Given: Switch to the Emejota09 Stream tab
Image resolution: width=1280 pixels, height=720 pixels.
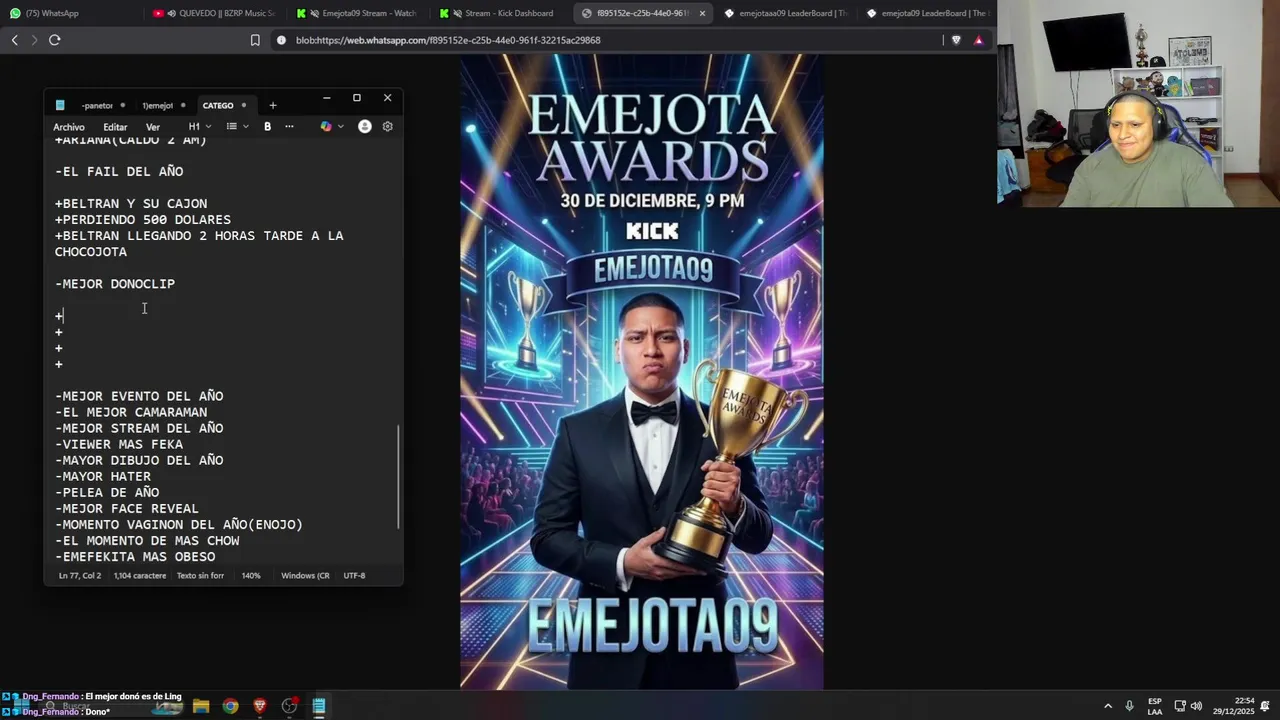Looking at the screenshot, I should [357, 13].
